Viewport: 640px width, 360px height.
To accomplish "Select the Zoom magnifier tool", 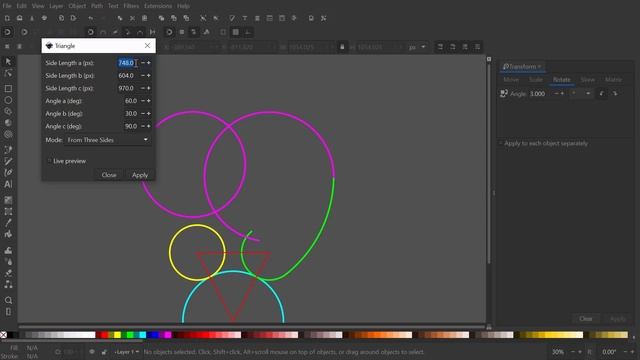I will tap(8, 300).
